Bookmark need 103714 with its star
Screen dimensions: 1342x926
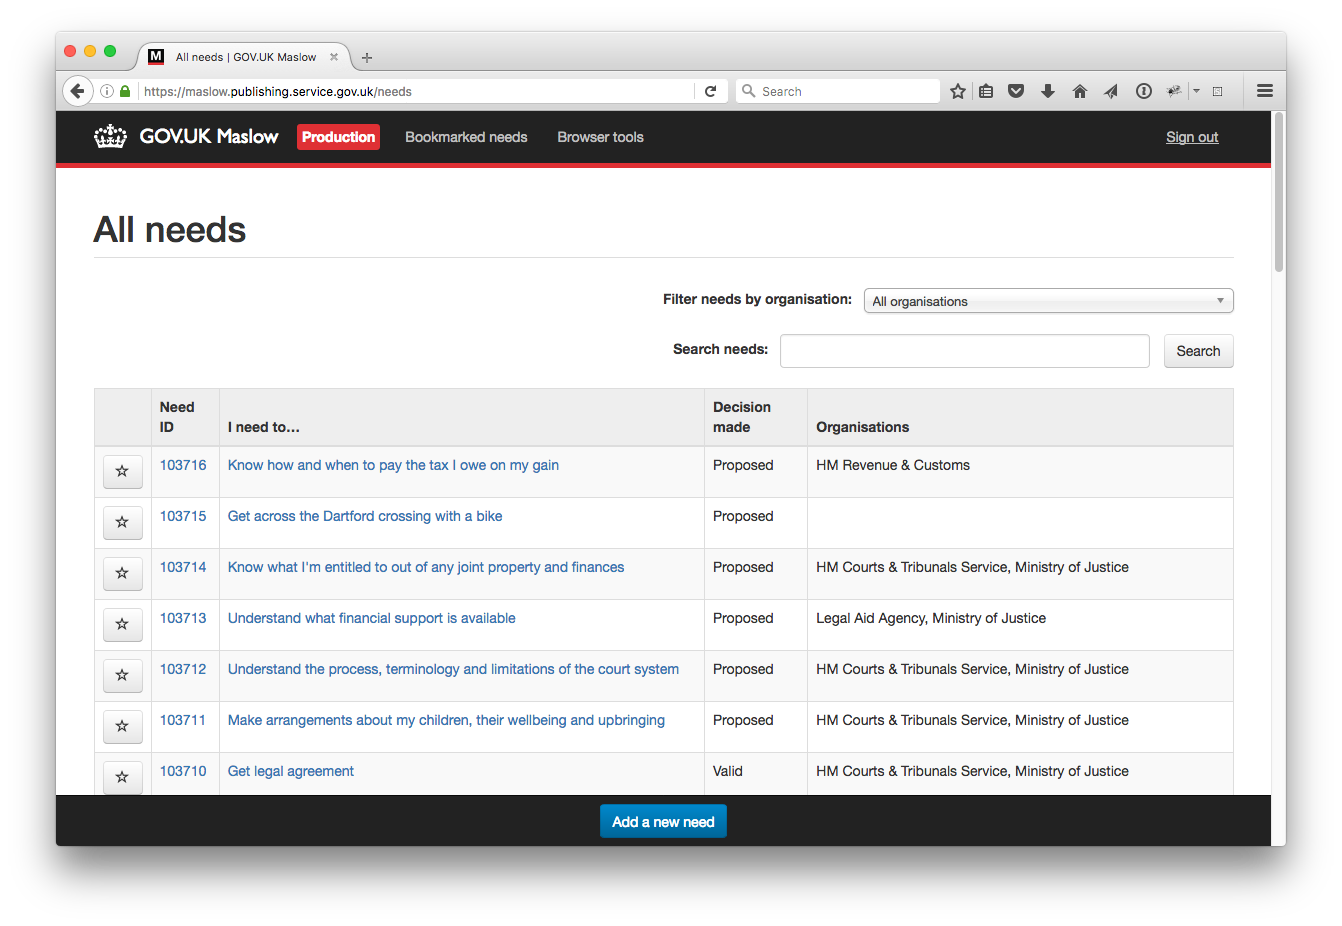tap(122, 573)
